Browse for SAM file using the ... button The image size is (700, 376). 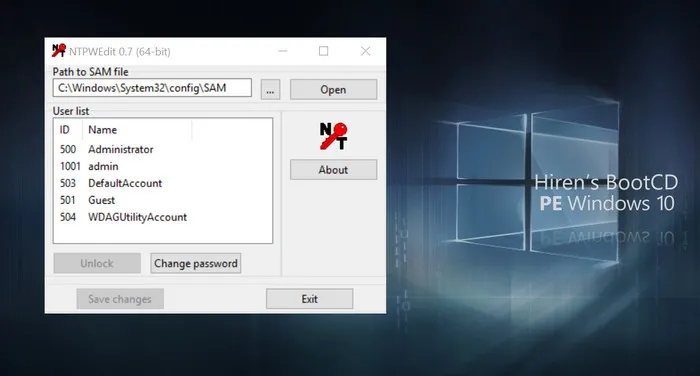point(271,90)
